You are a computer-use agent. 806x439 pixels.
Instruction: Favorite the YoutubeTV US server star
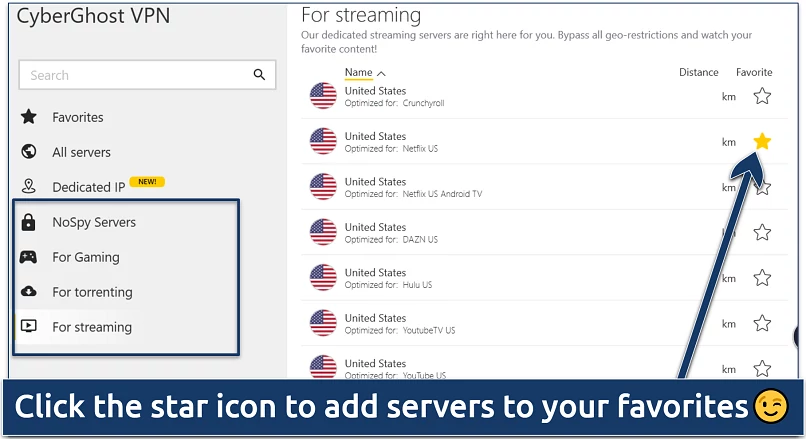(762, 323)
